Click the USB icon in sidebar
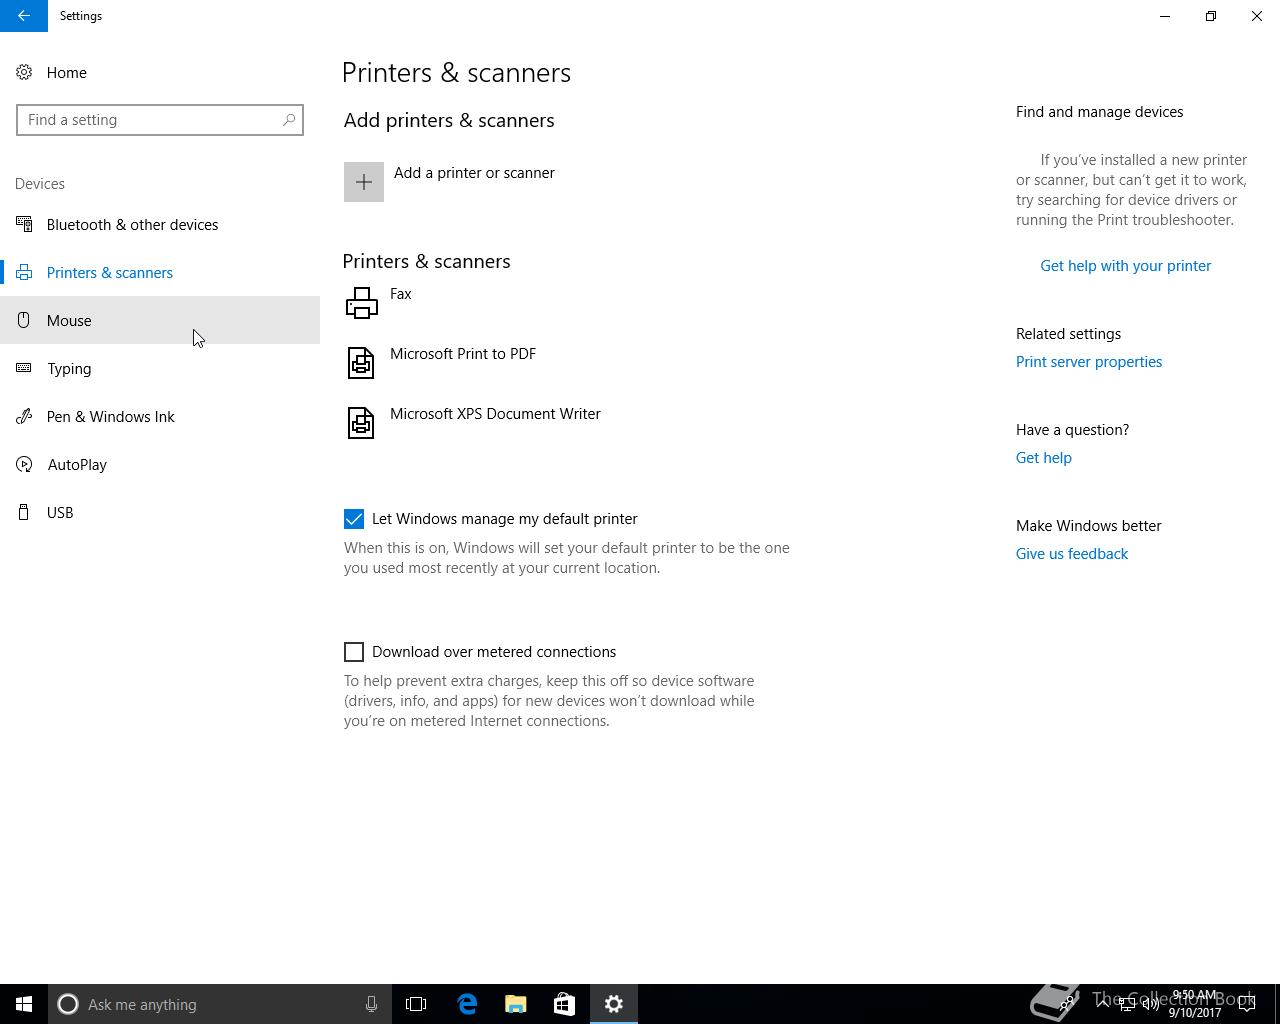 [x=24, y=513]
